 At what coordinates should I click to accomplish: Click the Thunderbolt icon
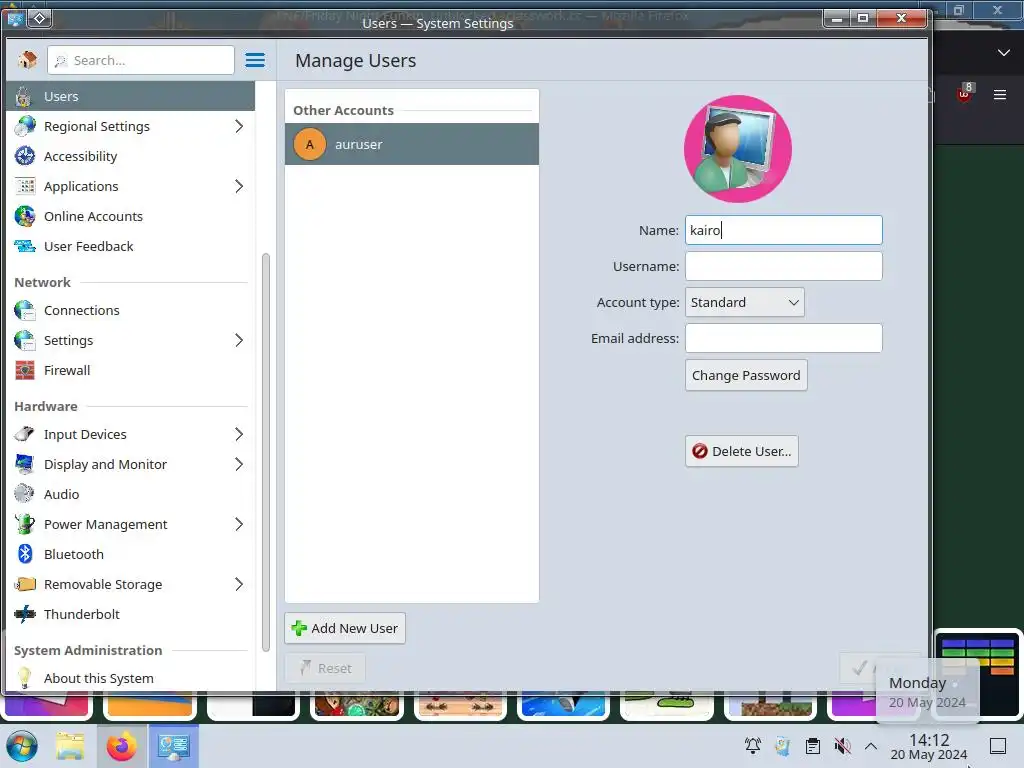pos(24,615)
